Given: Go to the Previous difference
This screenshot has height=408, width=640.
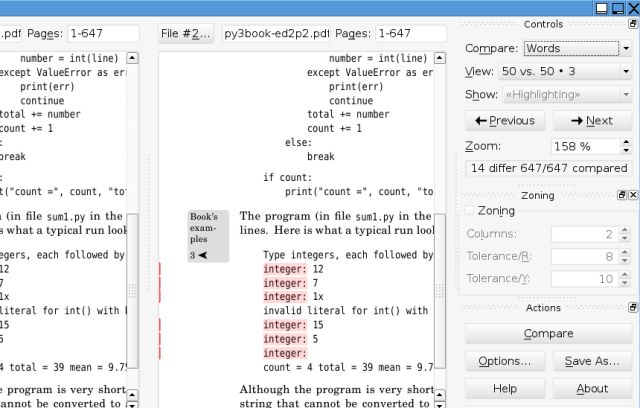Looking at the screenshot, I should (x=505, y=121).
